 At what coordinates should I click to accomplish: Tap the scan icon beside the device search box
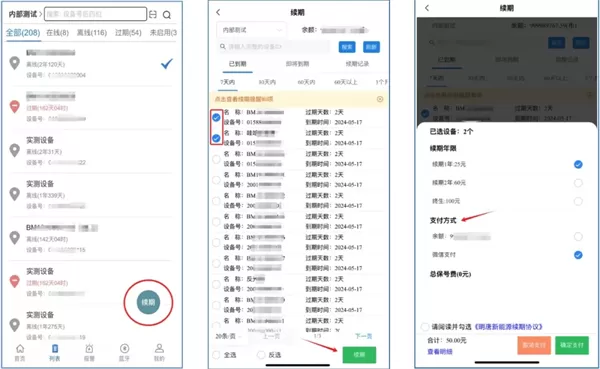pyautogui.click(x=153, y=15)
